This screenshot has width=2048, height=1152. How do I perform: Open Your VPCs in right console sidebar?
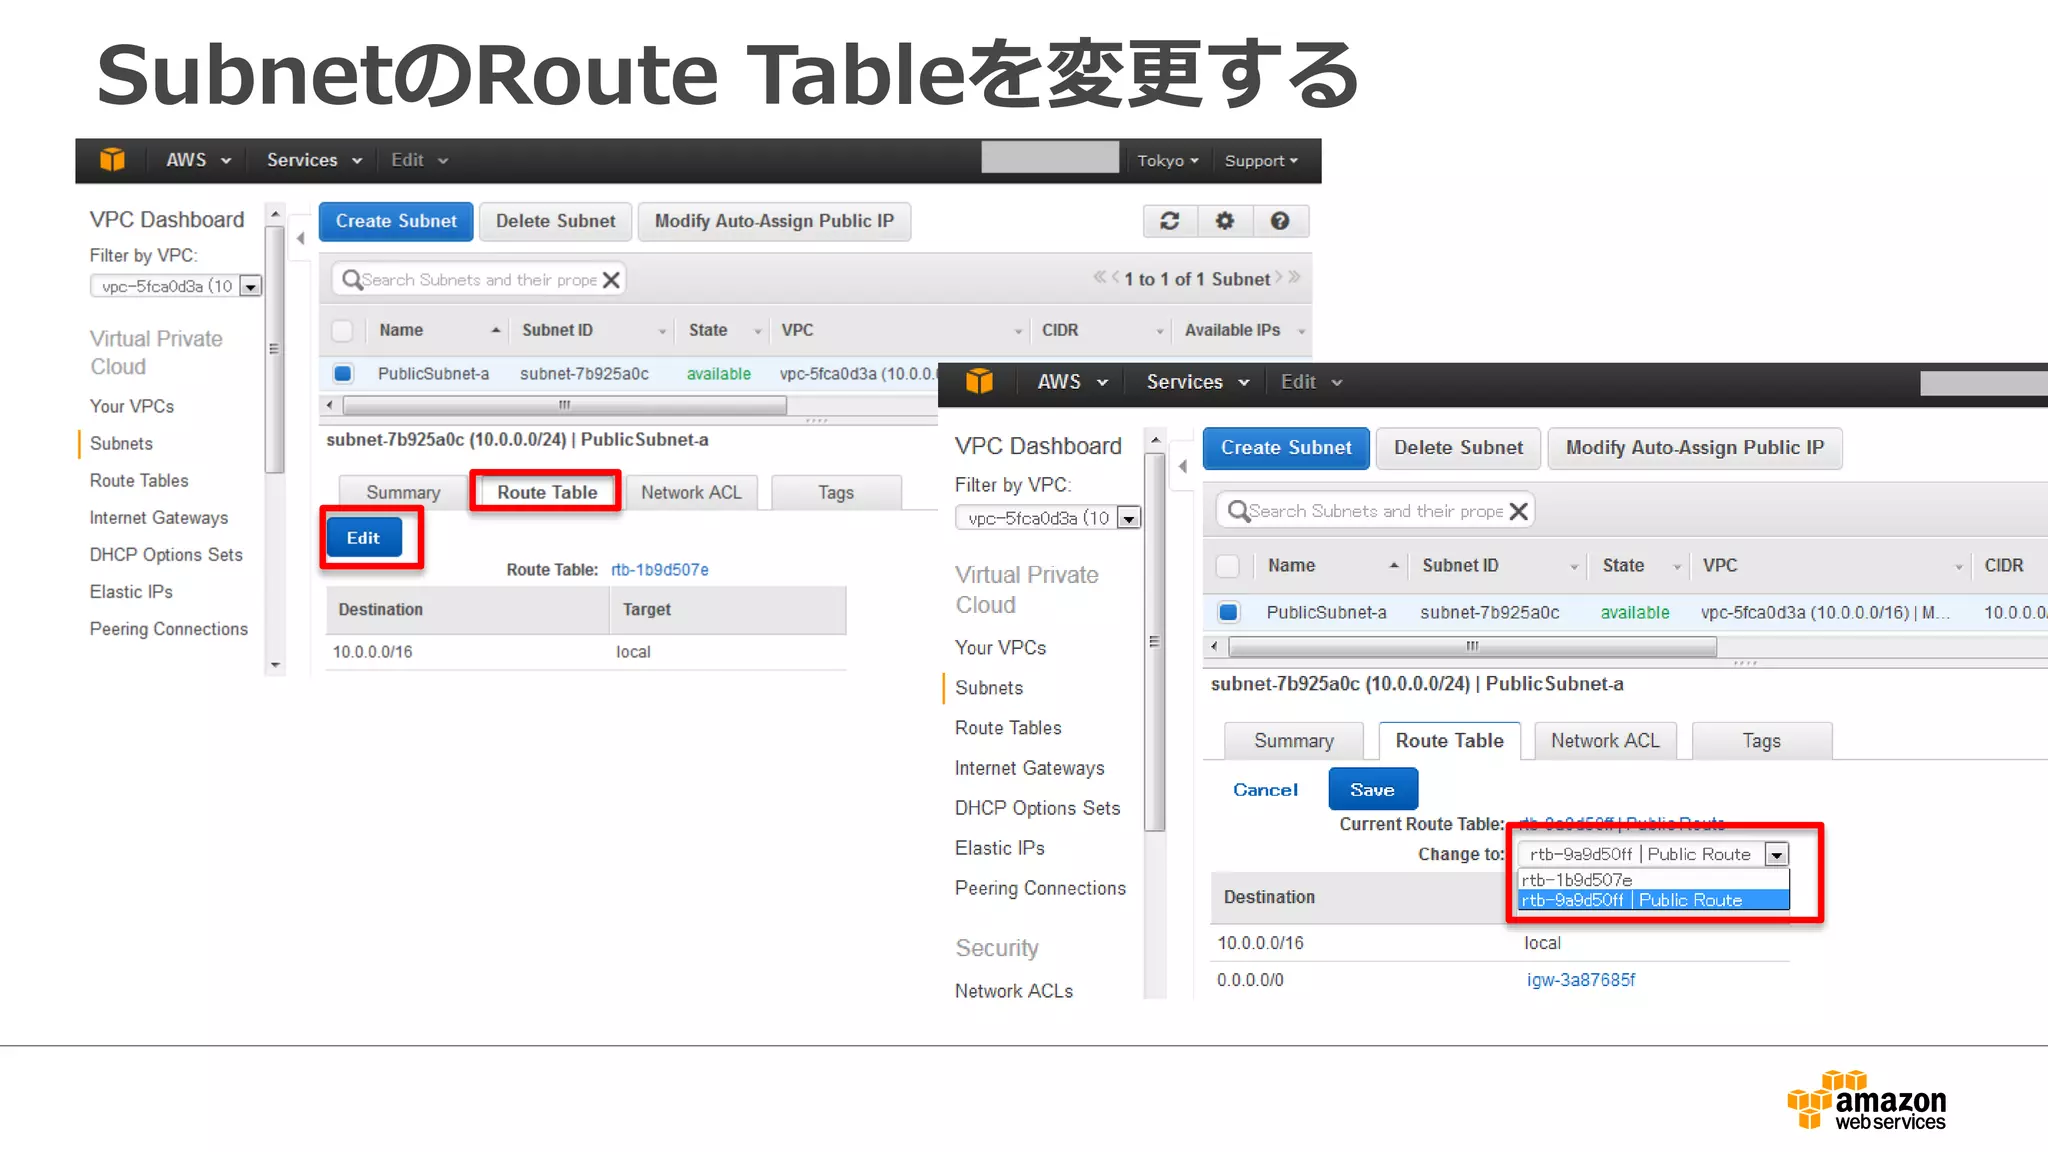pos(1001,648)
